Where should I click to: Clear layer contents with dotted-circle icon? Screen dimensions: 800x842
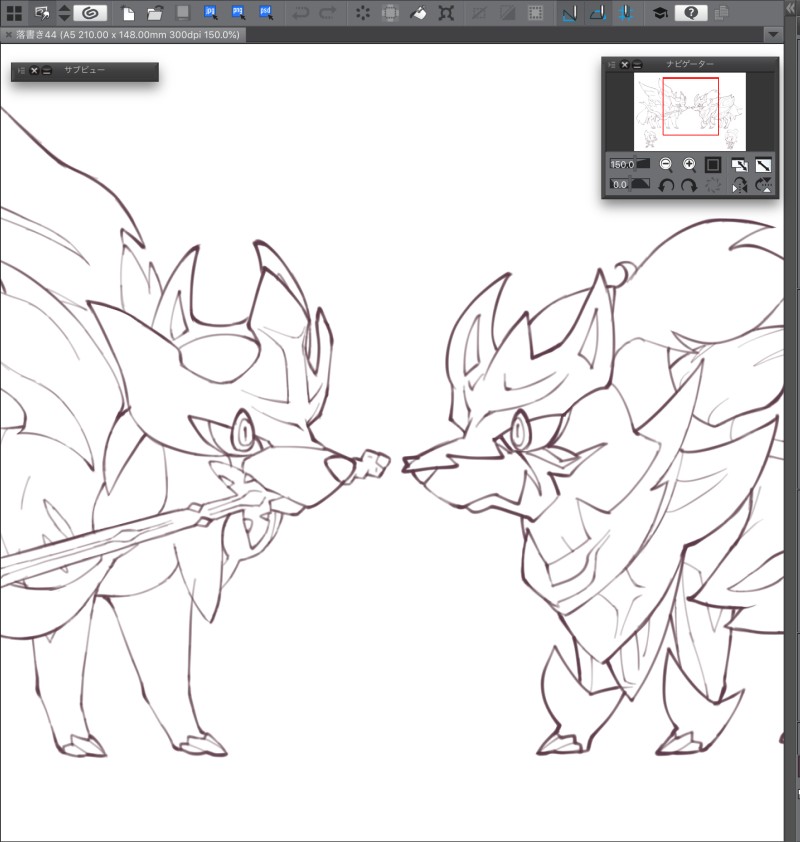363,13
